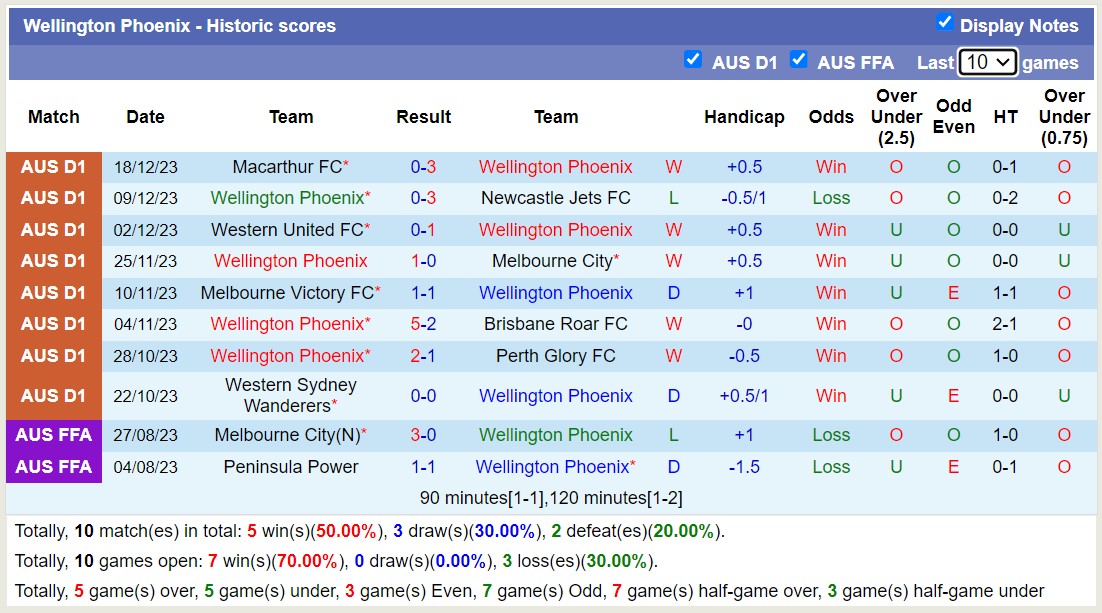Click the Peninsula Power team link
The height and width of the screenshot is (613, 1102).
pos(290,467)
